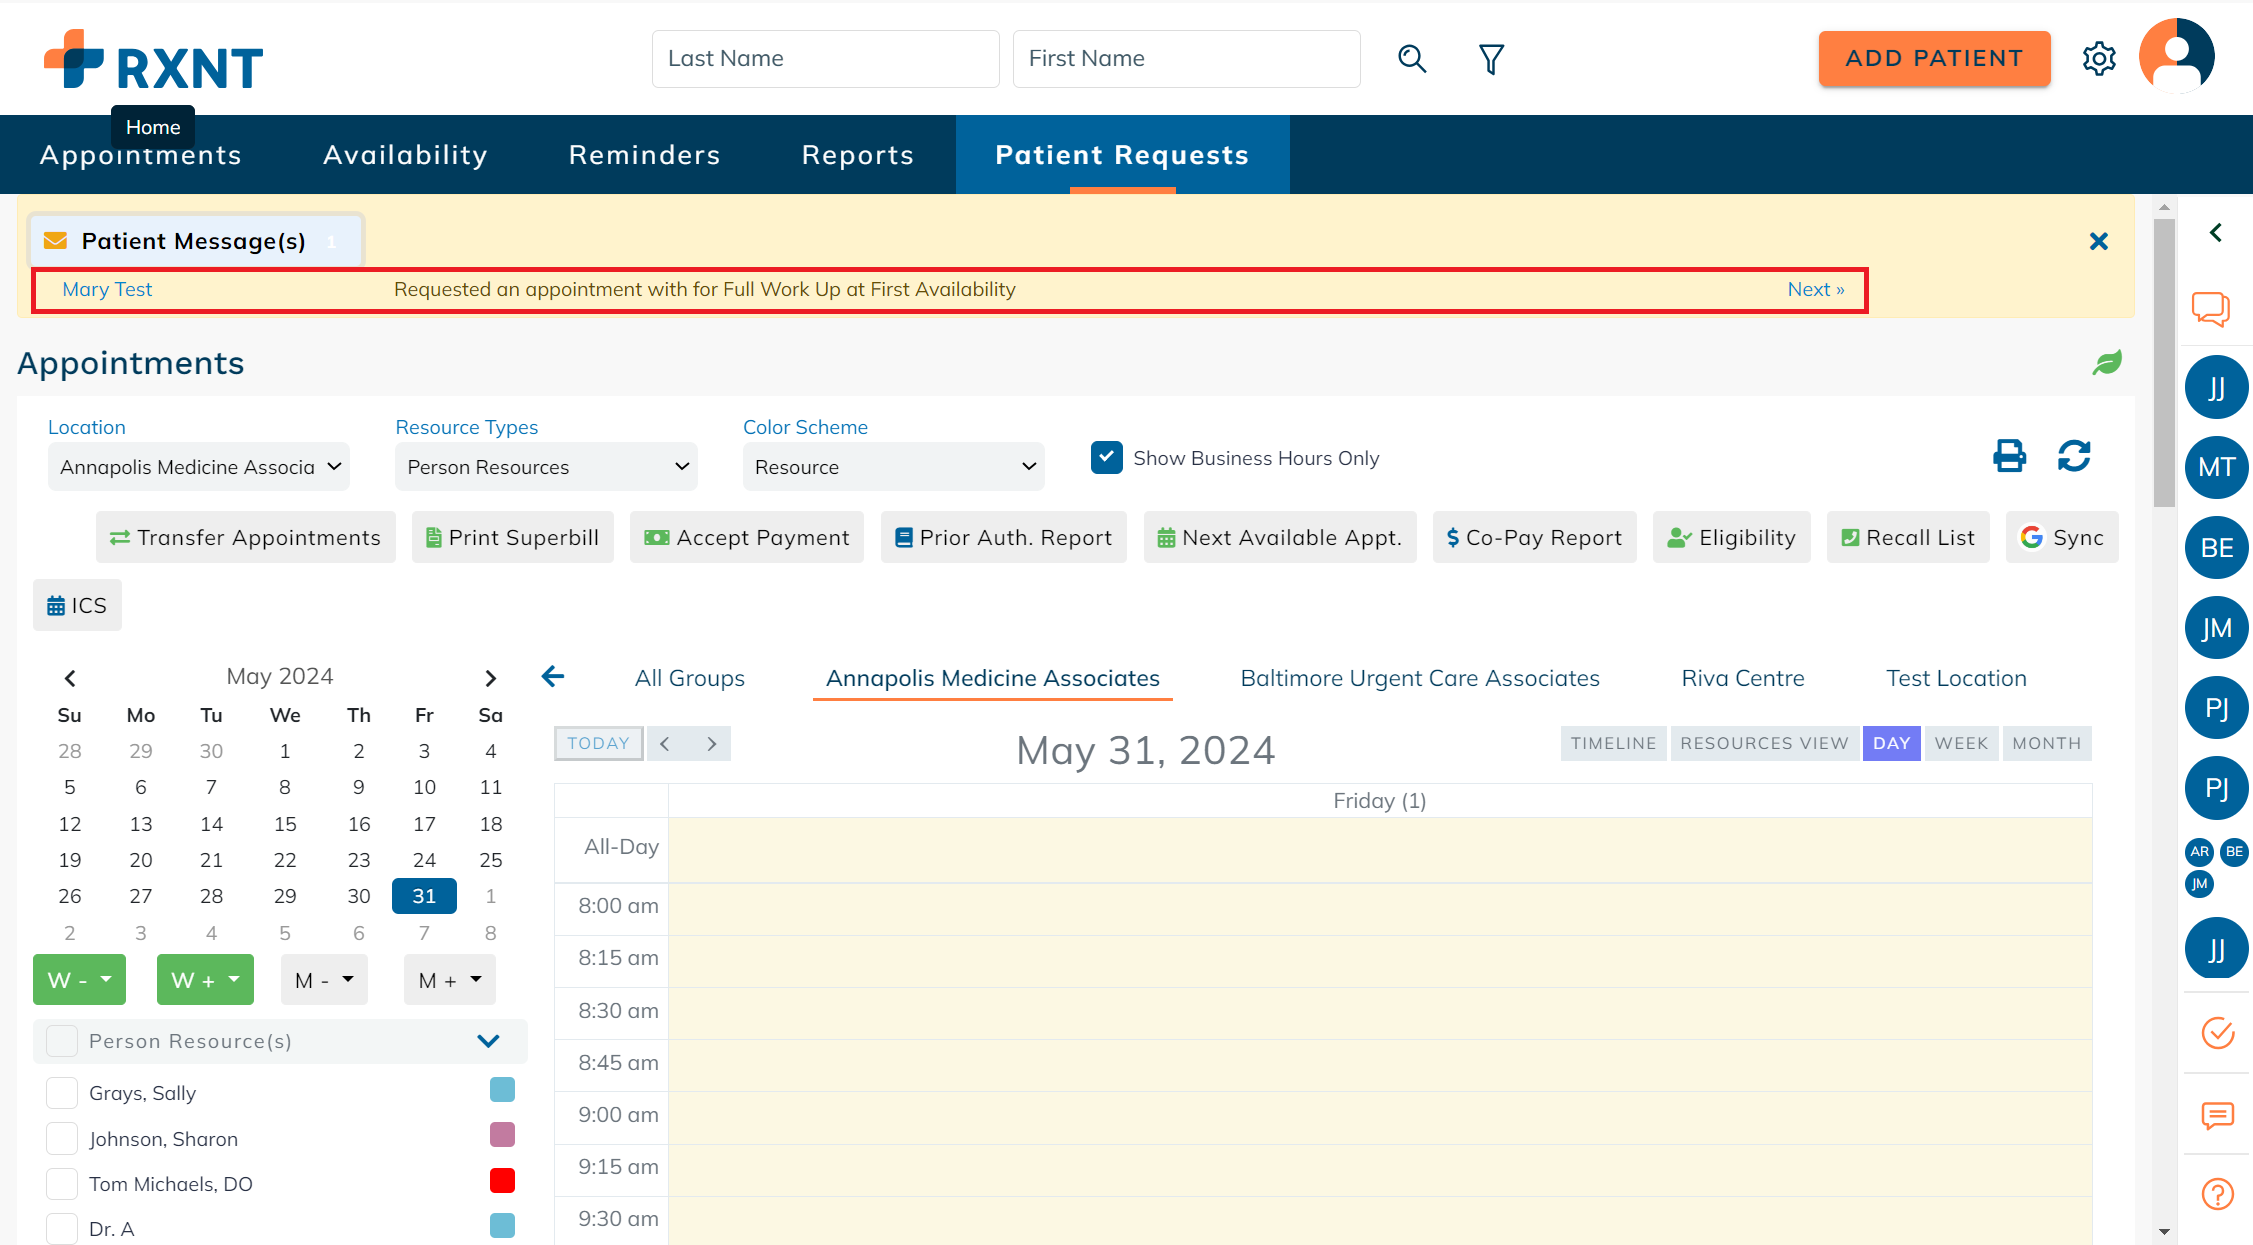Collapse the Person Resource(s) list
The height and width of the screenshot is (1245, 2253).
488,1041
